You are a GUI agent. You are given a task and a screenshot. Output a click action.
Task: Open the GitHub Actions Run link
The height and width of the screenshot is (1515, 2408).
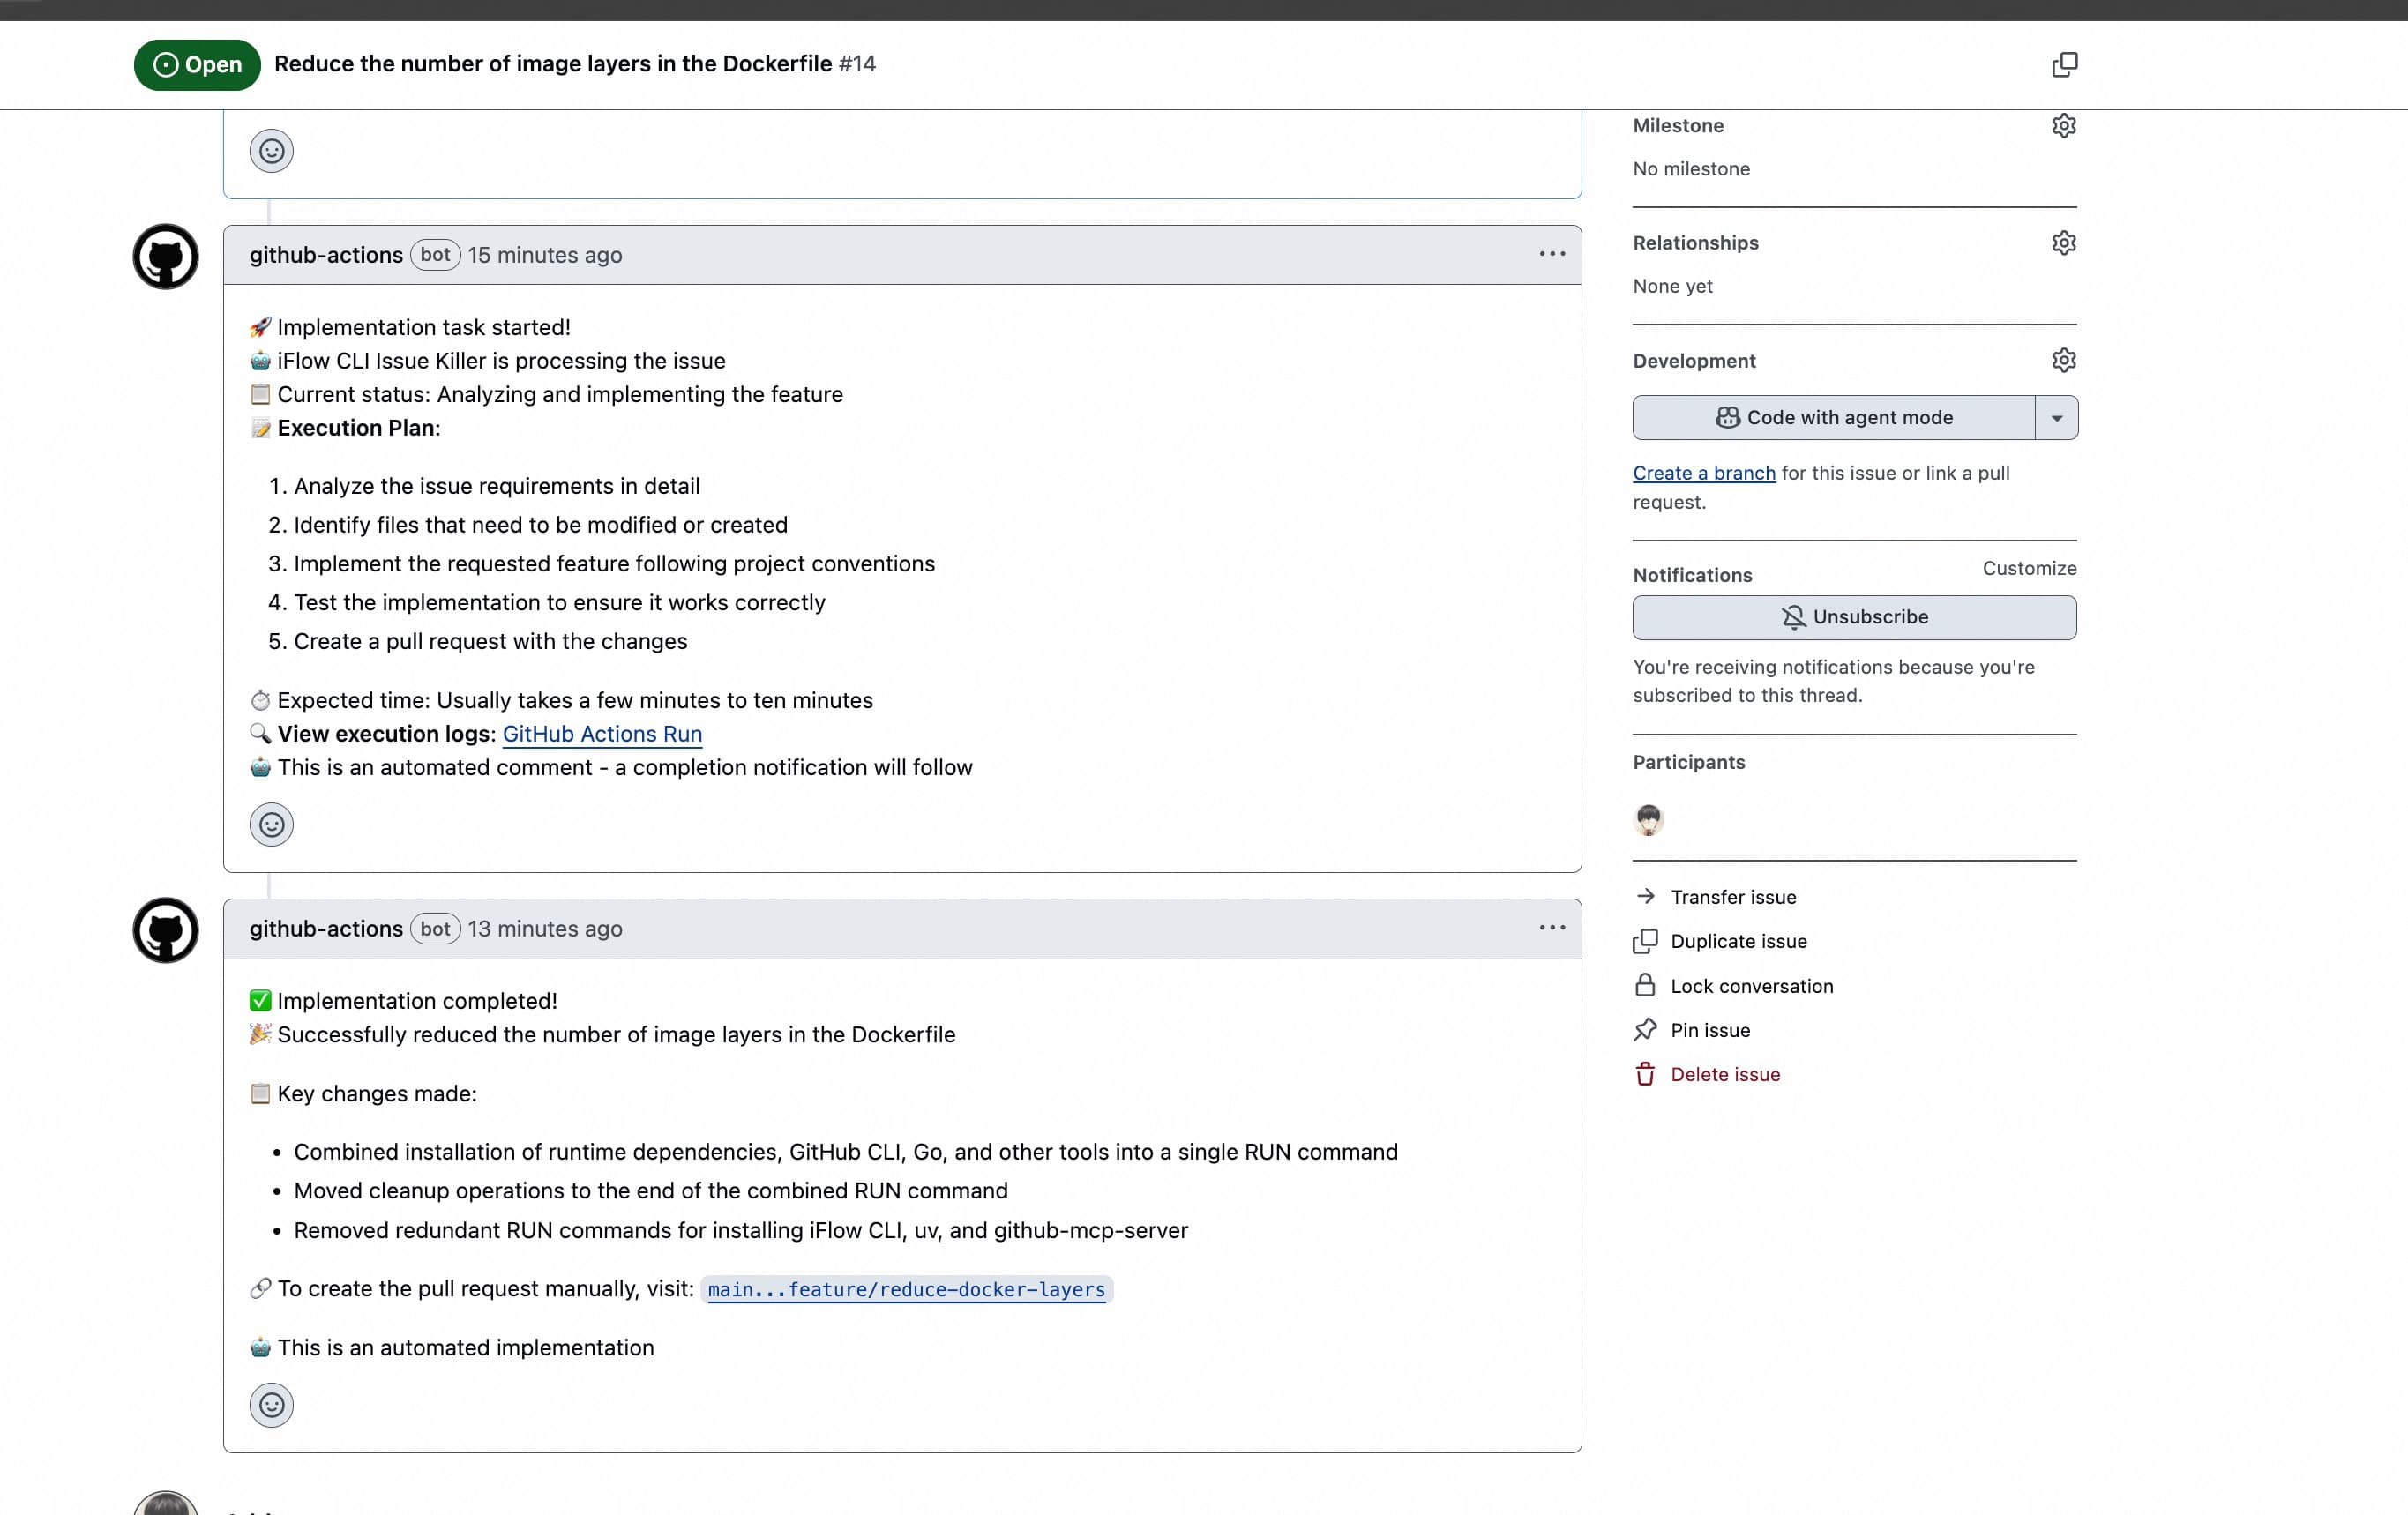(x=602, y=733)
